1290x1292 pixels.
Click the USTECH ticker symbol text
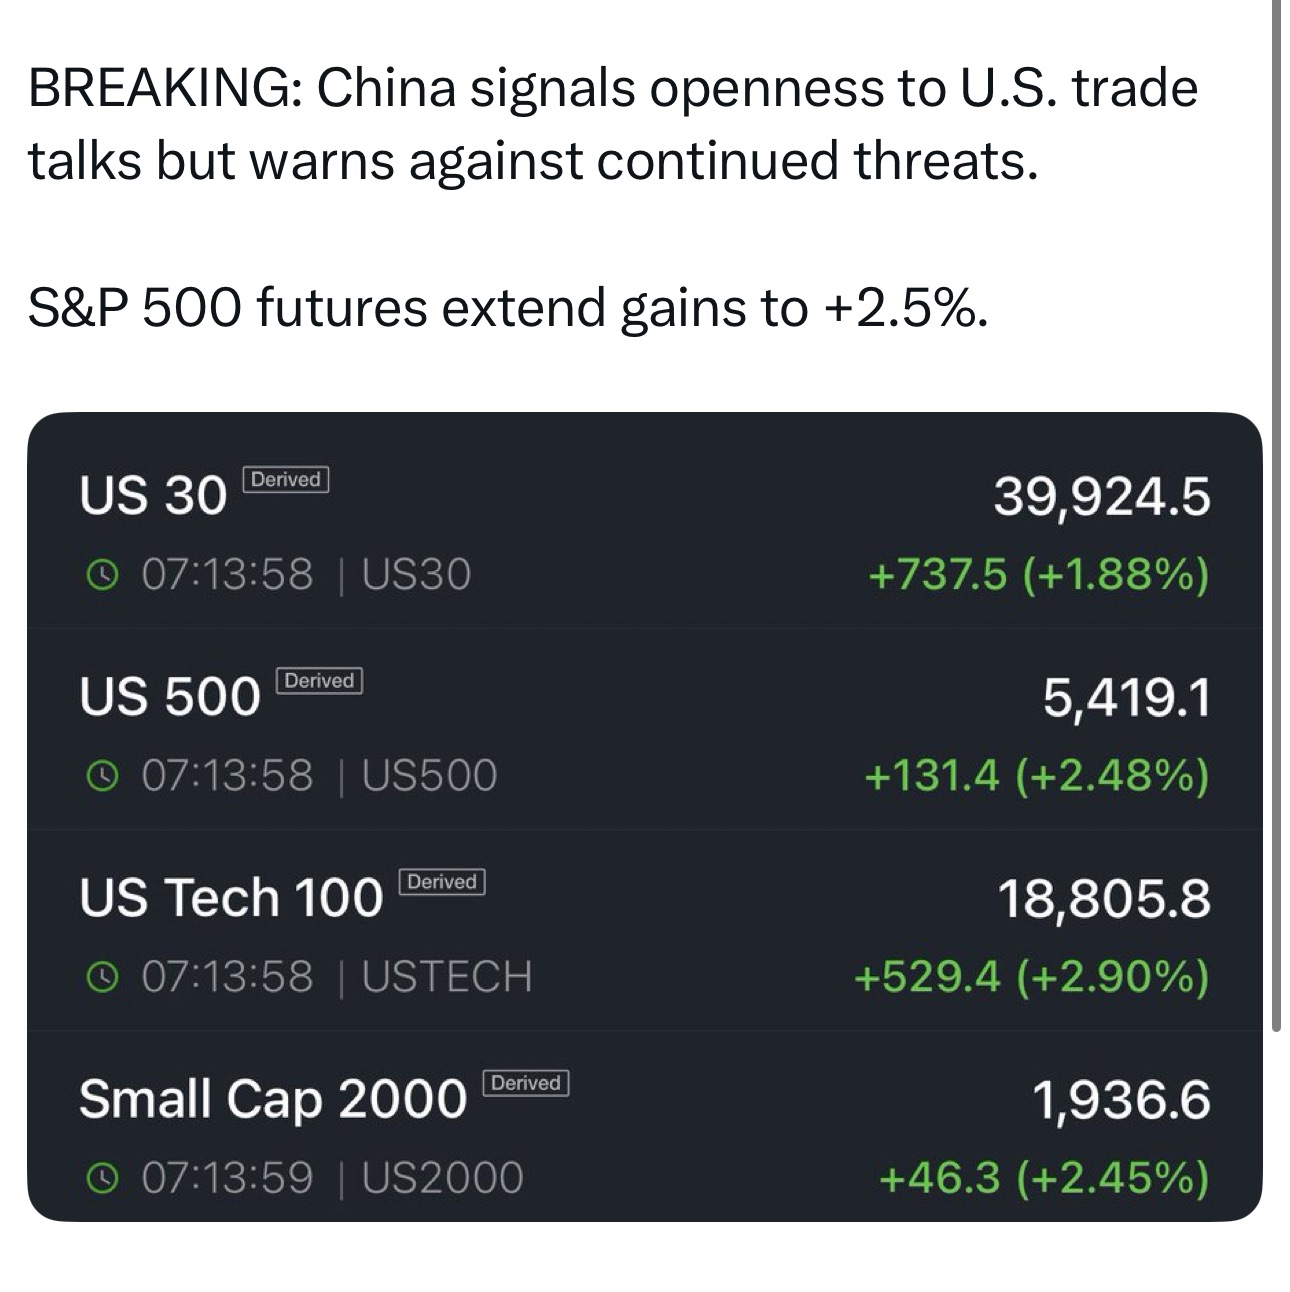(x=447, y=977)
